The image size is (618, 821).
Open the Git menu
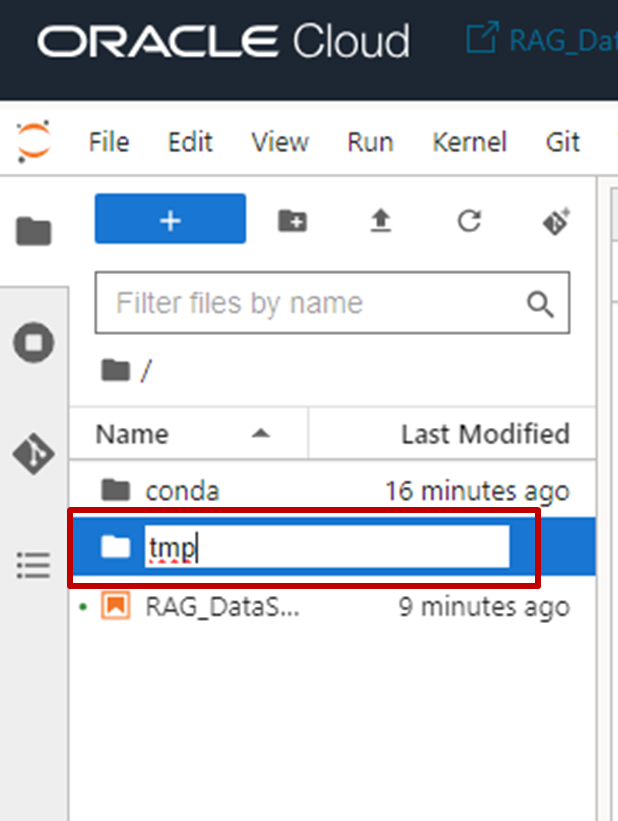point(563,142)
